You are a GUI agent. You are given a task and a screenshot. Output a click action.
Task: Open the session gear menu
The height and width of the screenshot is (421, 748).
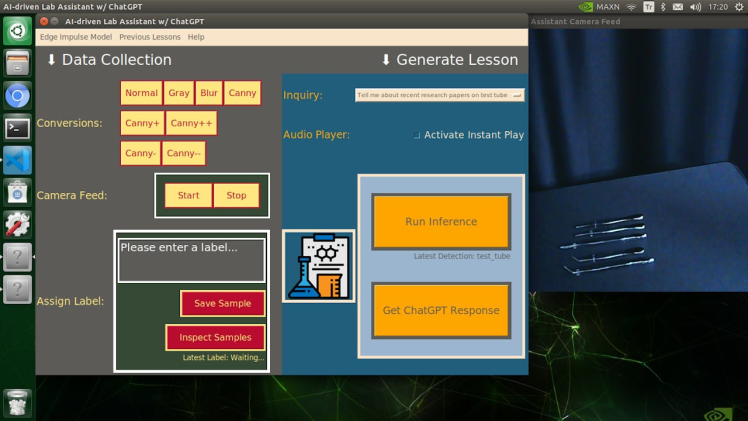pos(739,7)
